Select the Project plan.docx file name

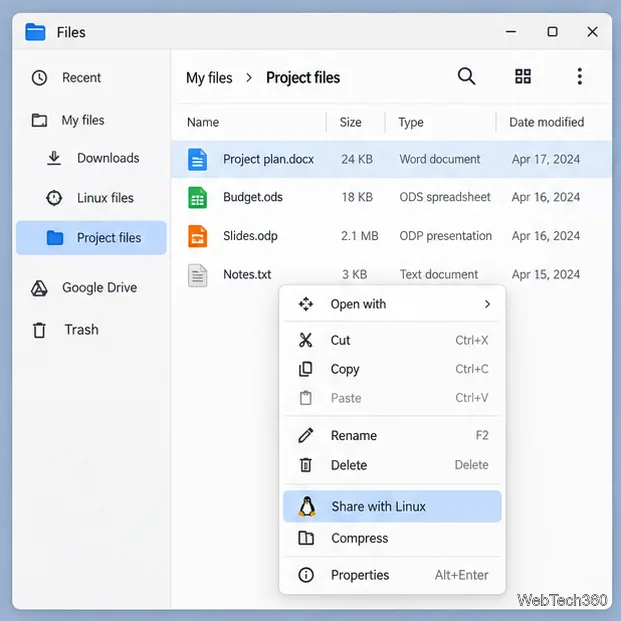[269, 159]
